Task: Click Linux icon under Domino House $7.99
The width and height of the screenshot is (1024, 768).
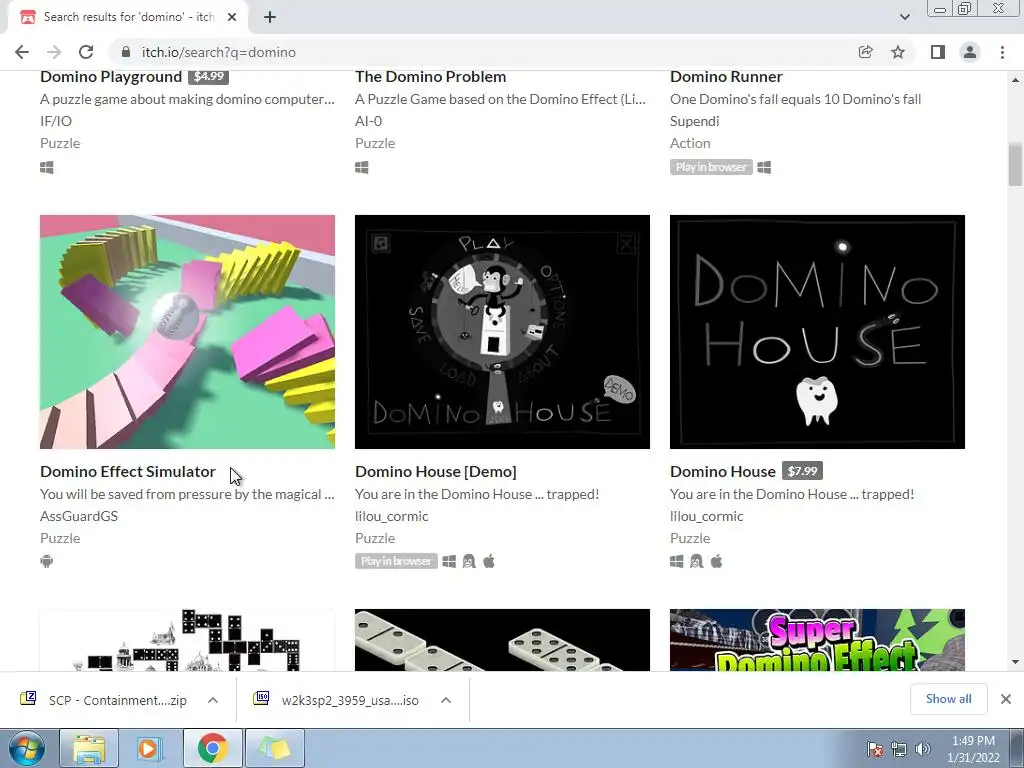Action: (x=697, y=561)
